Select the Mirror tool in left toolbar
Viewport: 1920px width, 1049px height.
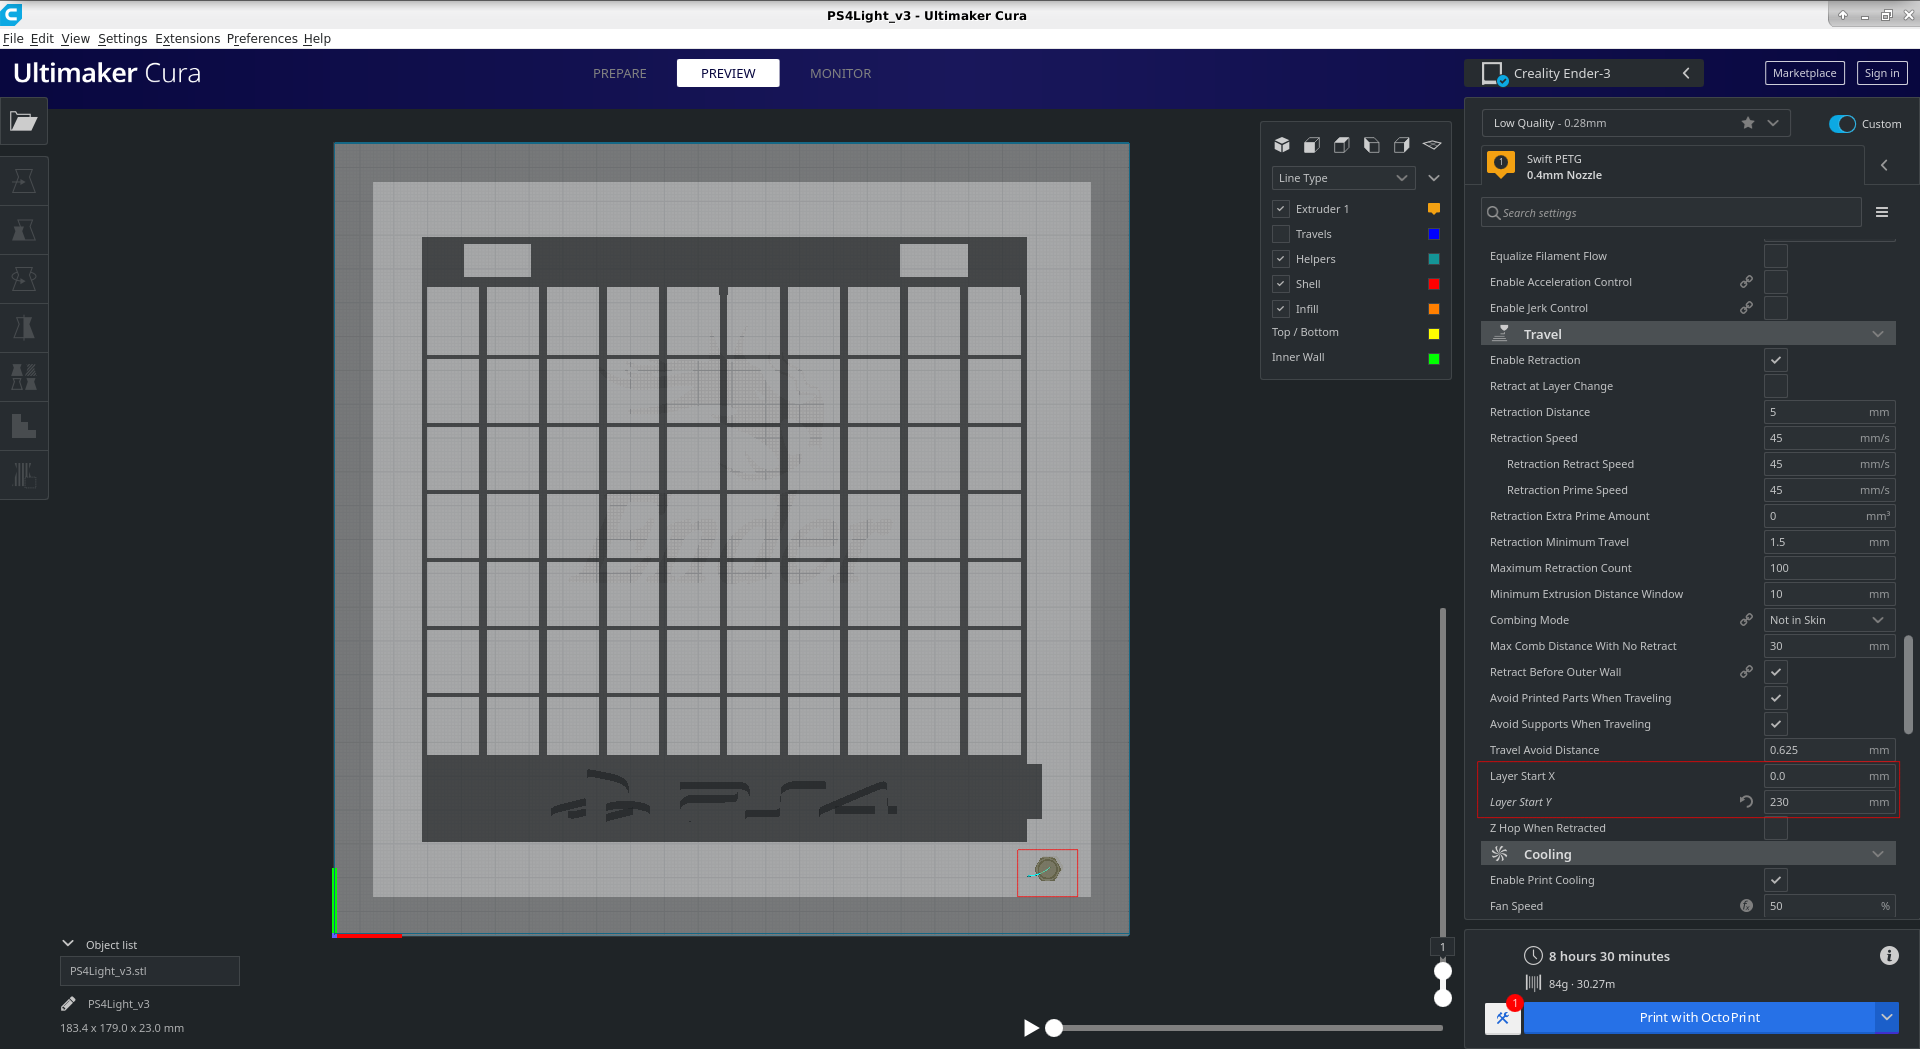pos(24,328)
